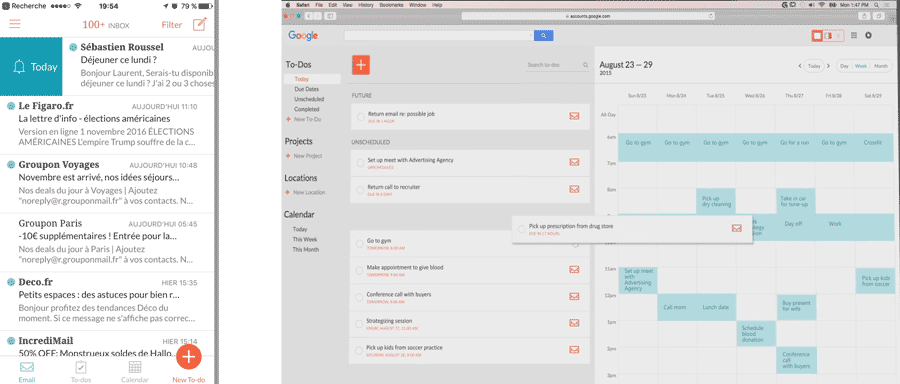Switch calendar to Month view
The image size is (900, 384).
pyautogui.click(x=881, y=66)
